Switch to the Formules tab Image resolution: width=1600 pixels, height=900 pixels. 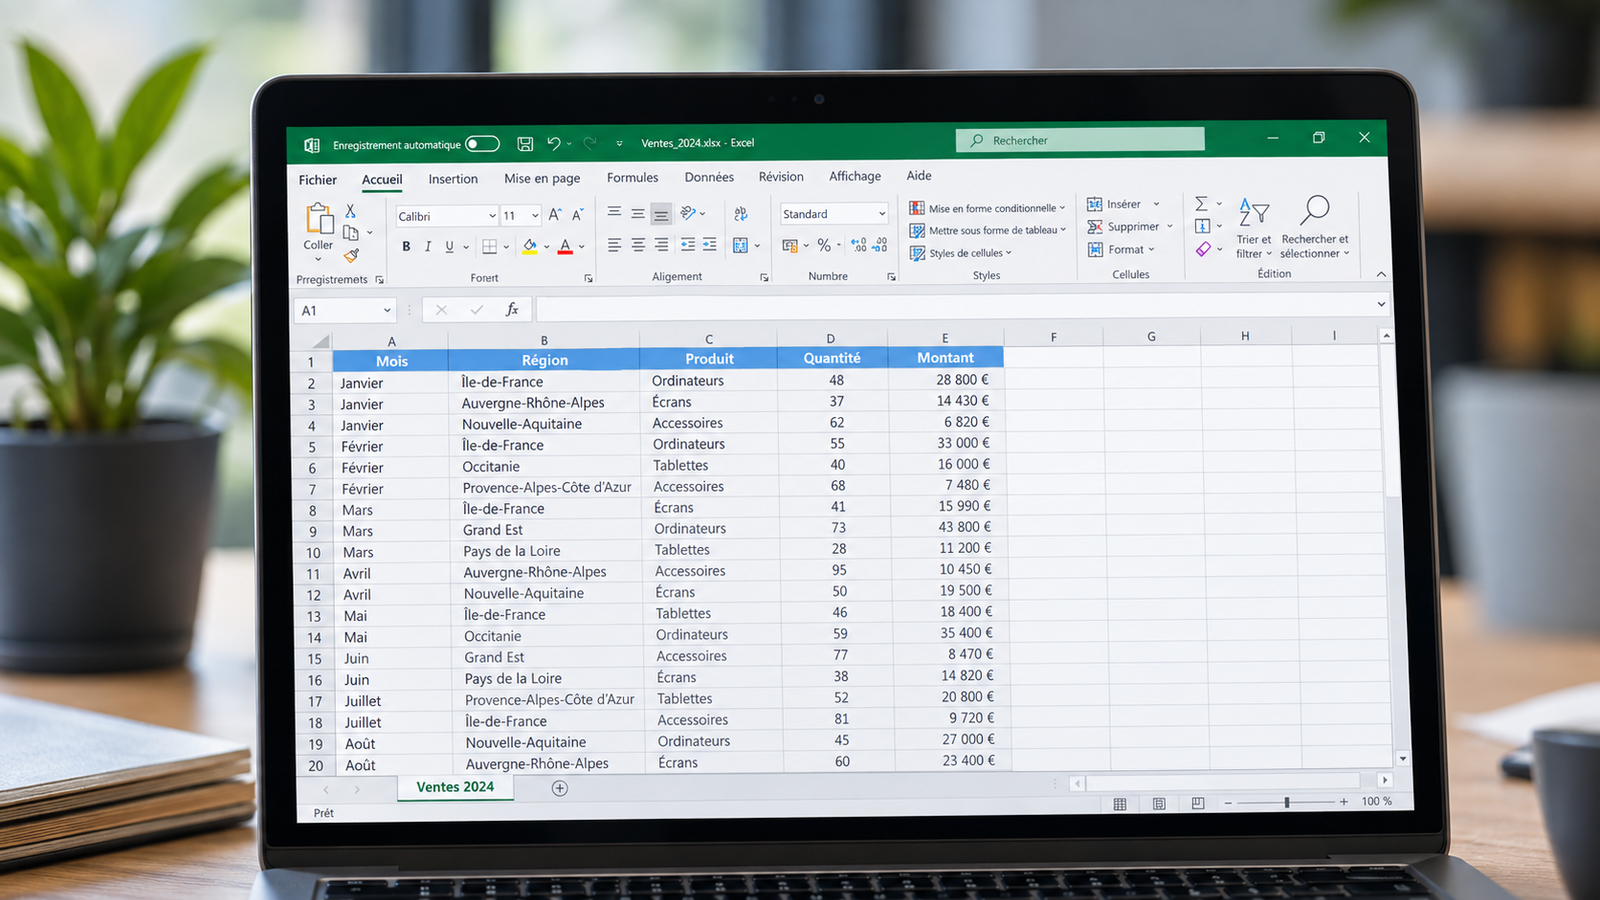[632, 178]
